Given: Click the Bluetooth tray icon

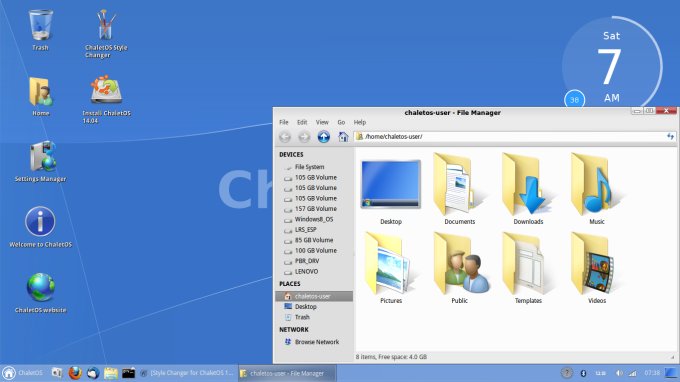Looking at the screenshot, I should coord(583,373).
